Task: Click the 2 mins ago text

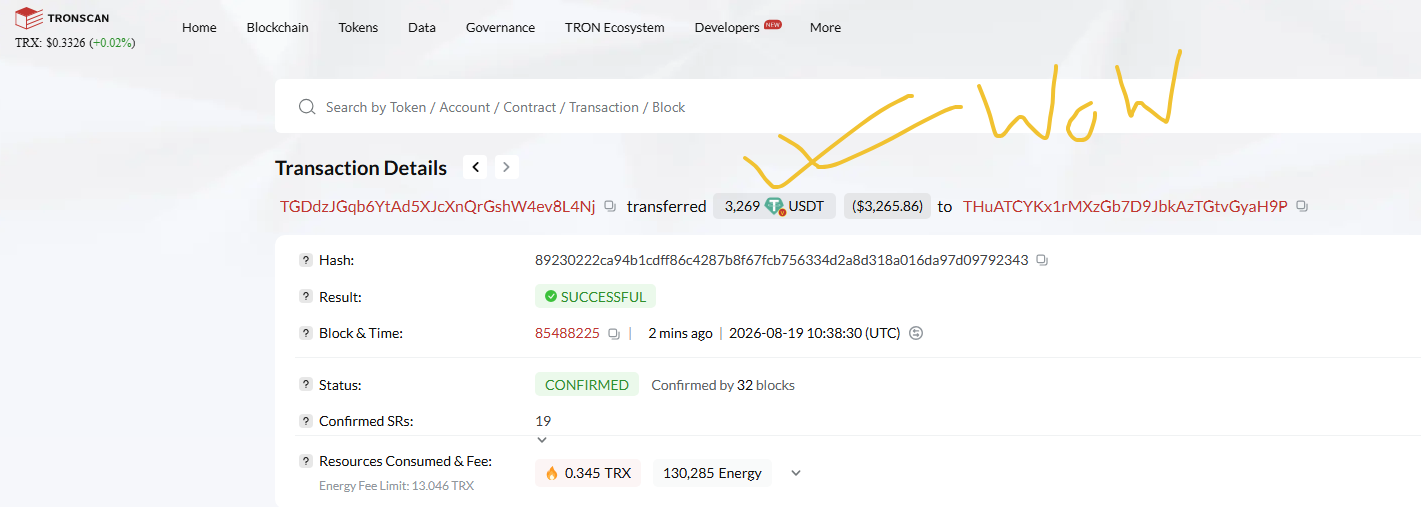Action: [680, 333]
